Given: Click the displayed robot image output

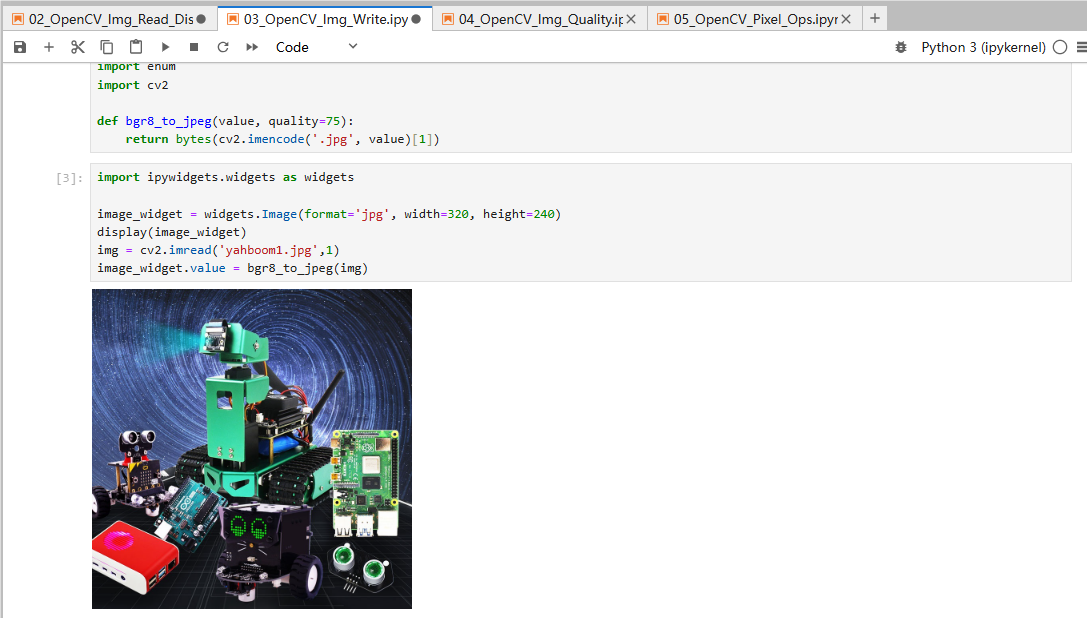Looking at the screenshot, I should point(252,449).
